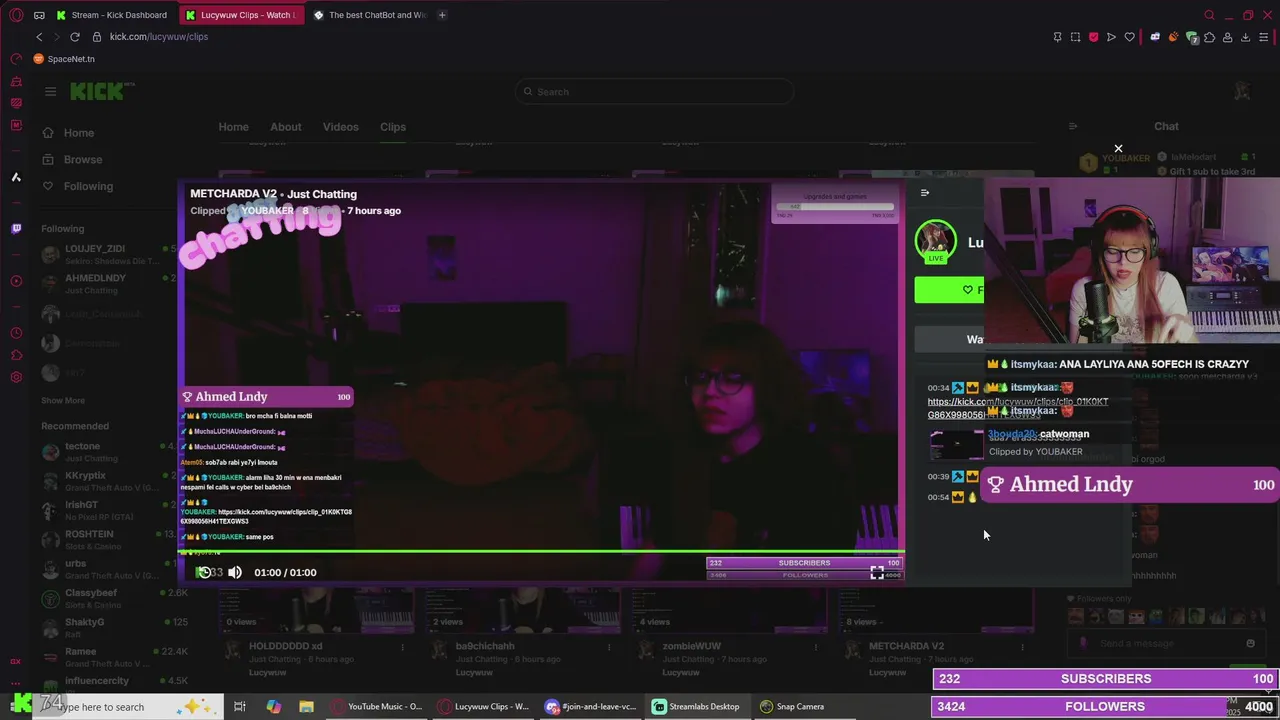Open Task View on the taskbar
This screenshot has height=720, width=1280.
click(x=240, y=707)
